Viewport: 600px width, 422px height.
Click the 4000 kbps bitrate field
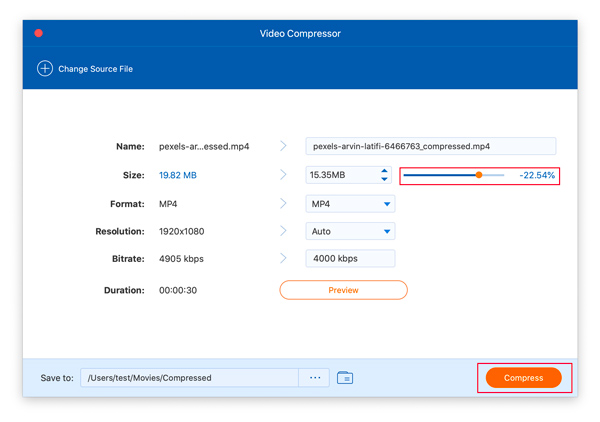pyautogui.click(x=350, y=258)
